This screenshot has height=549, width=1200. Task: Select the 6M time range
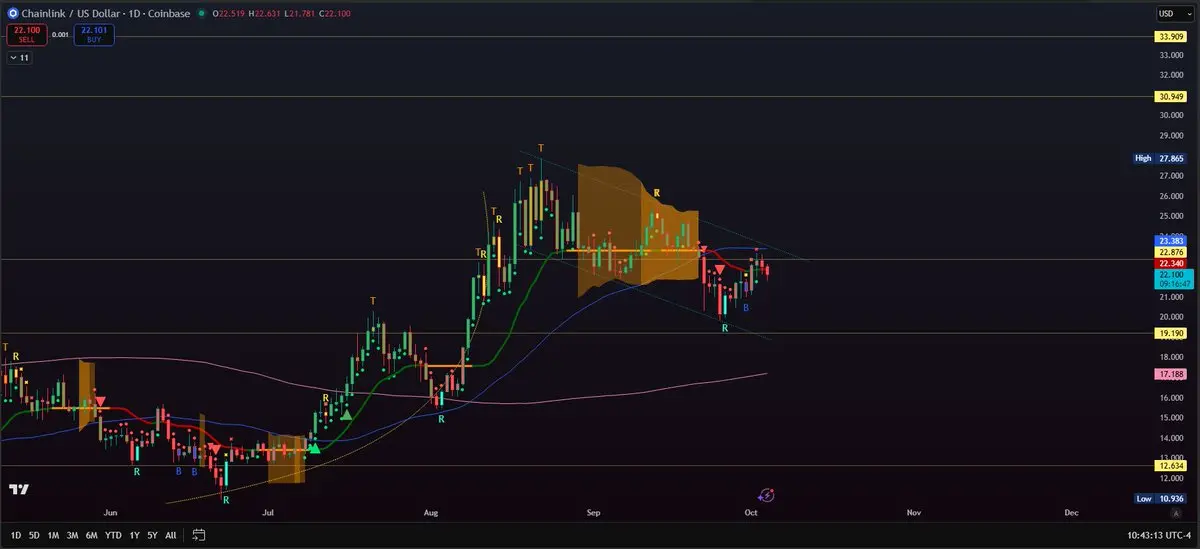92,535
